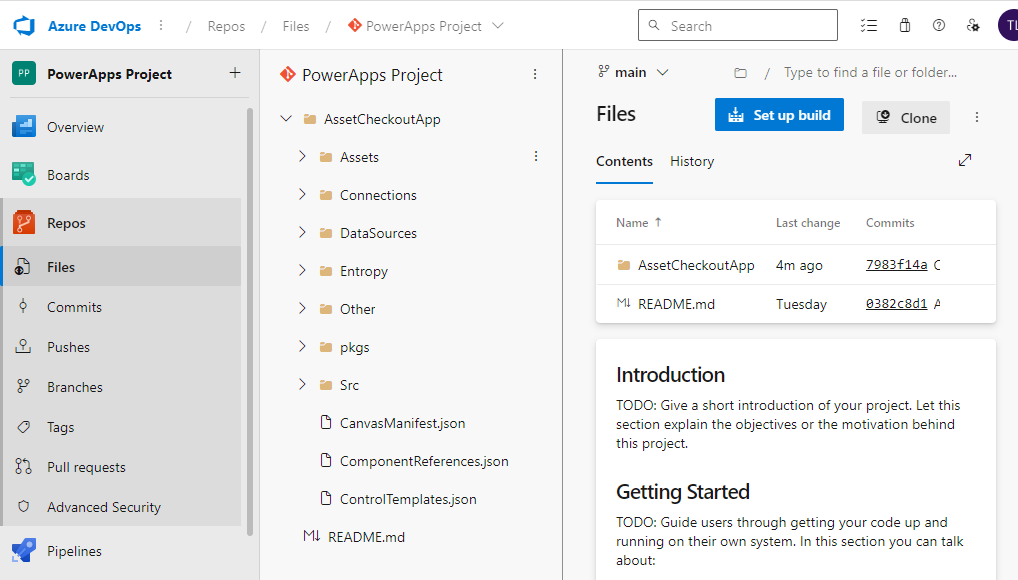This screenshot has width=1018, height=580.
Task: Open commit 7983f14a link
Action: [897, 264]
